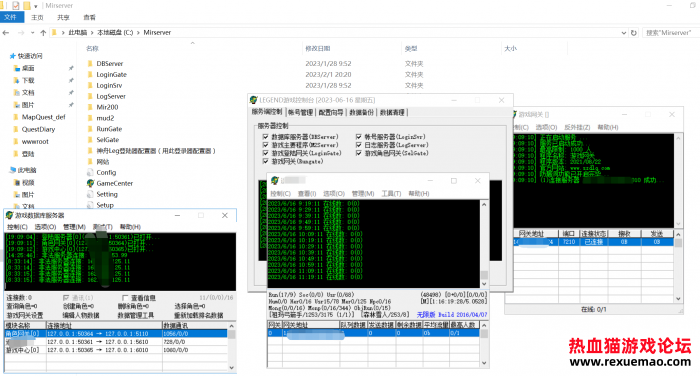
Task: Toggle the LoginSvr account server checkbox
Action: [x=358, y=137]
